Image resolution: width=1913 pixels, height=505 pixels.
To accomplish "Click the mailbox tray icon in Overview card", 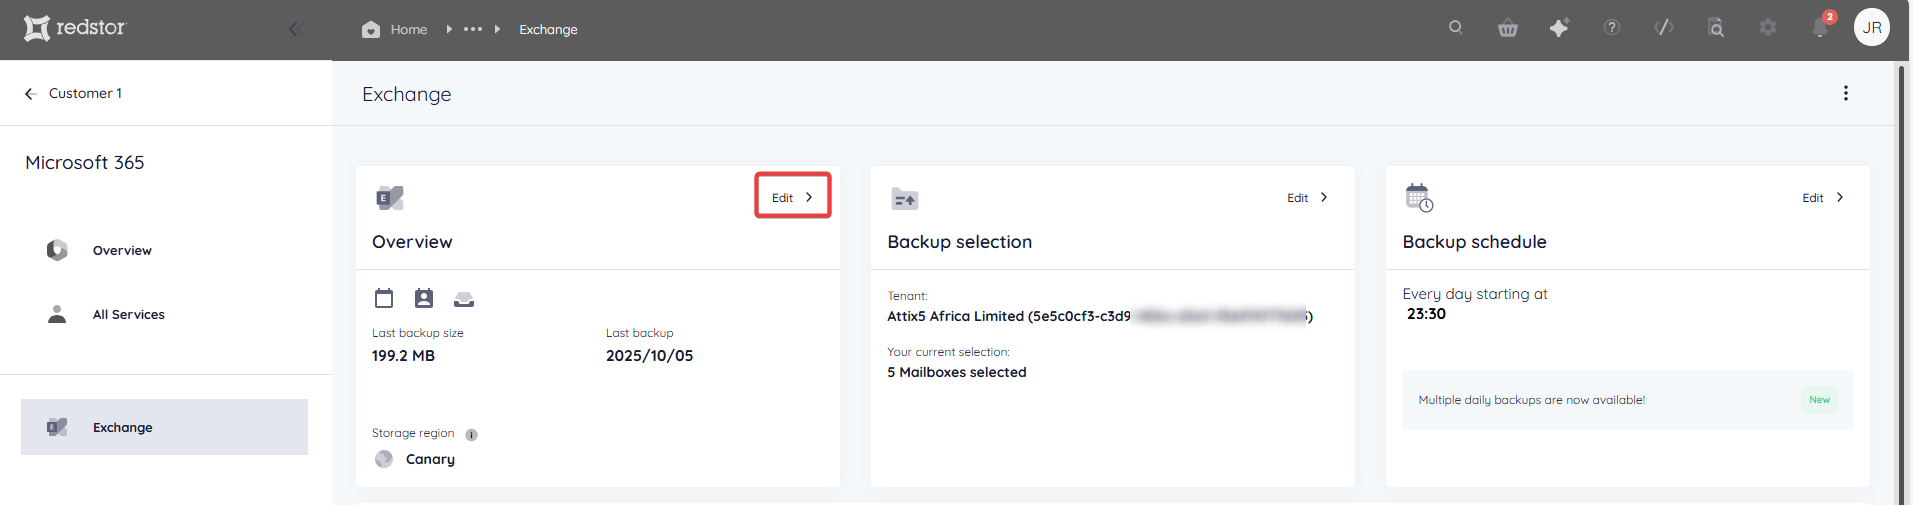I will pos(464,299).
